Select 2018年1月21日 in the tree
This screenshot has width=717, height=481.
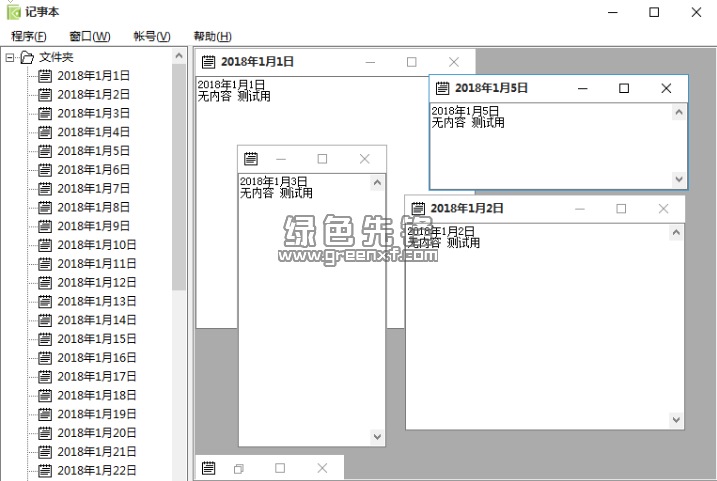coord(96,452)
